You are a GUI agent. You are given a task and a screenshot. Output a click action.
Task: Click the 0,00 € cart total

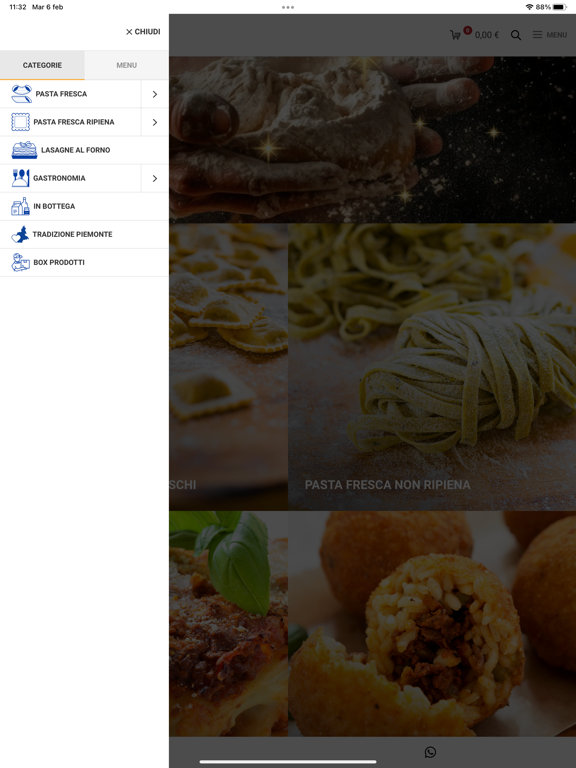click(487, 35)
